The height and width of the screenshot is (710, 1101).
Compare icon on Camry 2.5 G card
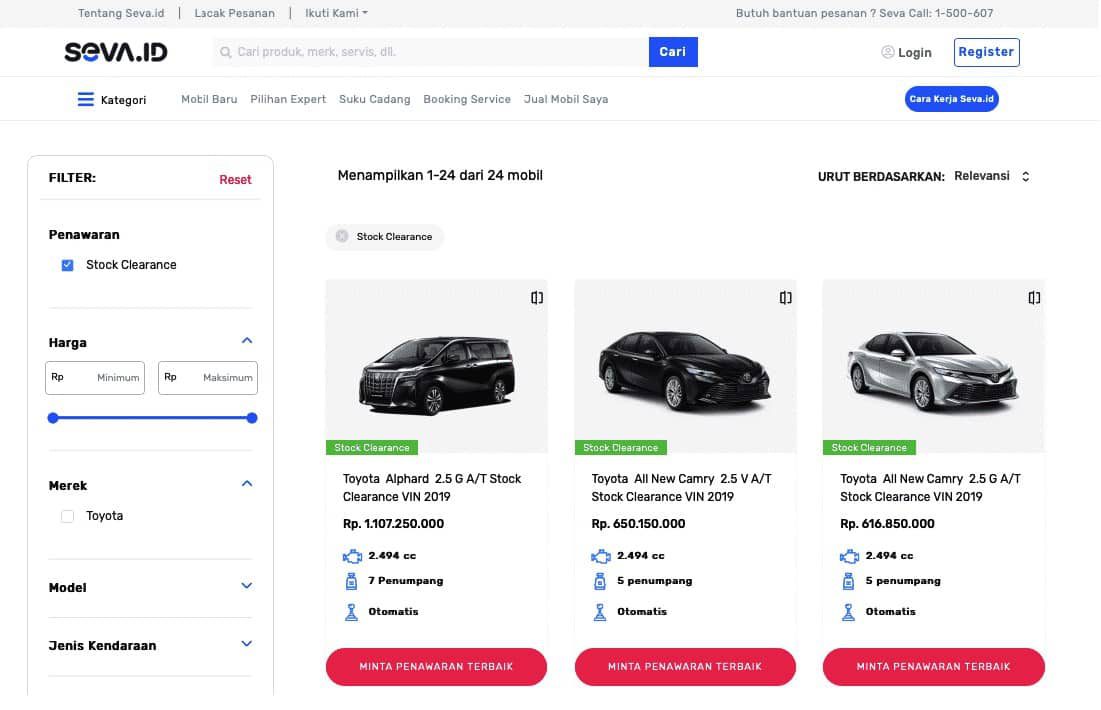[x=1034, y=298]
